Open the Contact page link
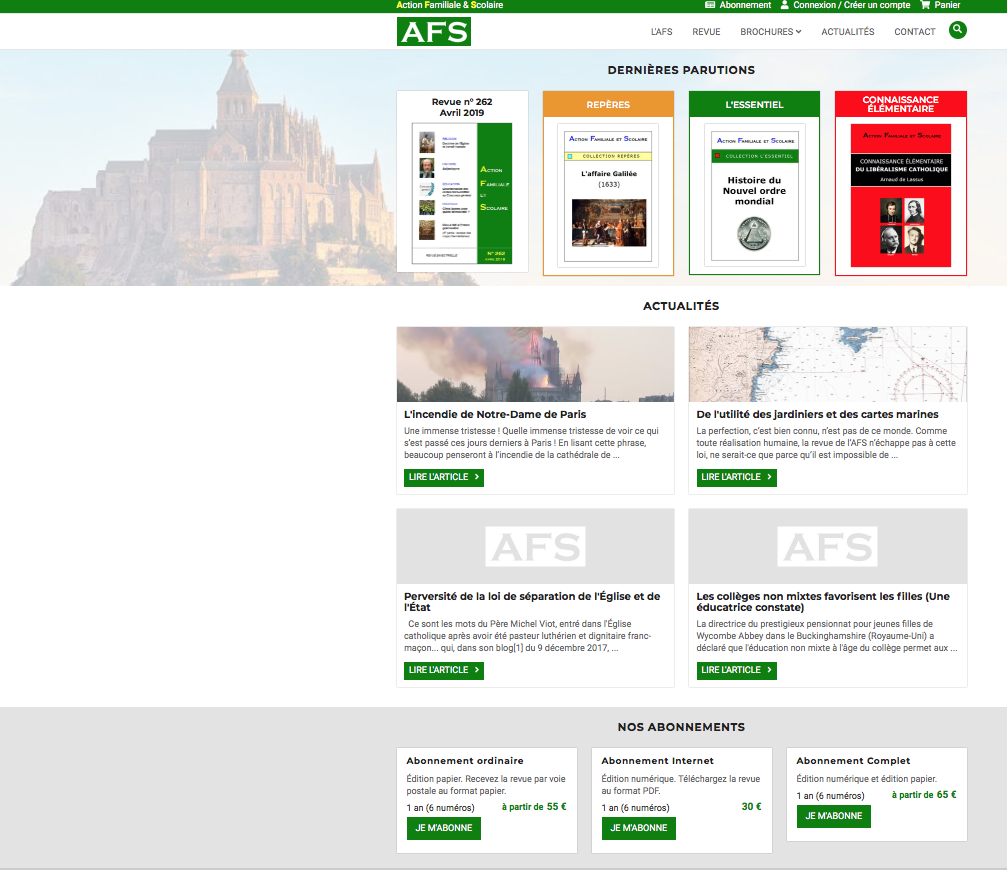 (x=914, y=32)
